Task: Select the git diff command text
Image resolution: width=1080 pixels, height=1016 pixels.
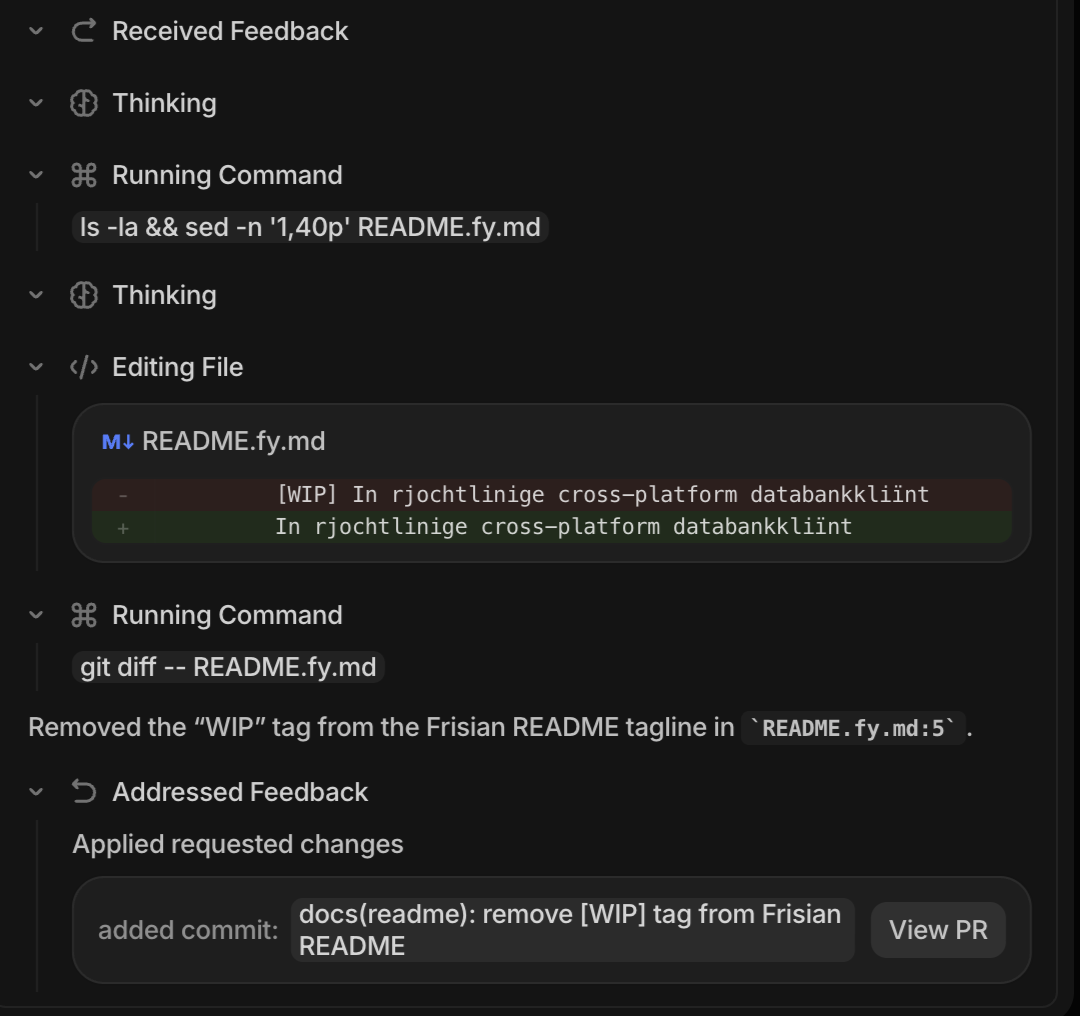Action: pos(228,667)
